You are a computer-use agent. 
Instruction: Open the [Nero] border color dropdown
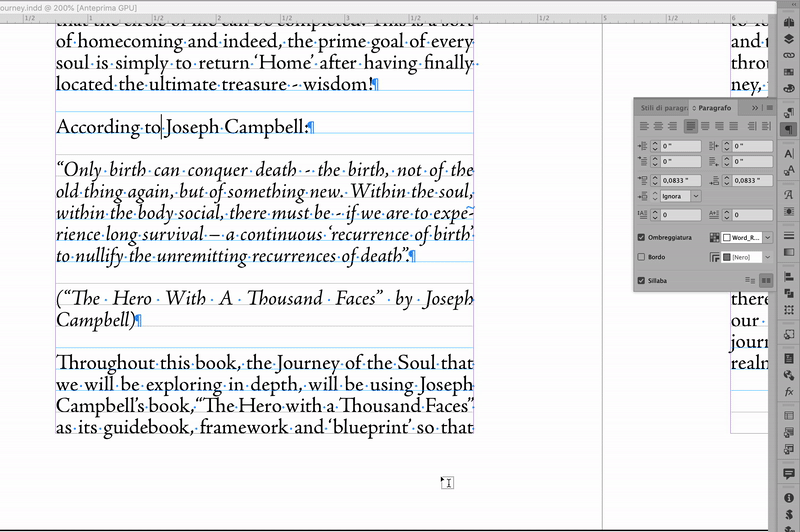point(767,257)
